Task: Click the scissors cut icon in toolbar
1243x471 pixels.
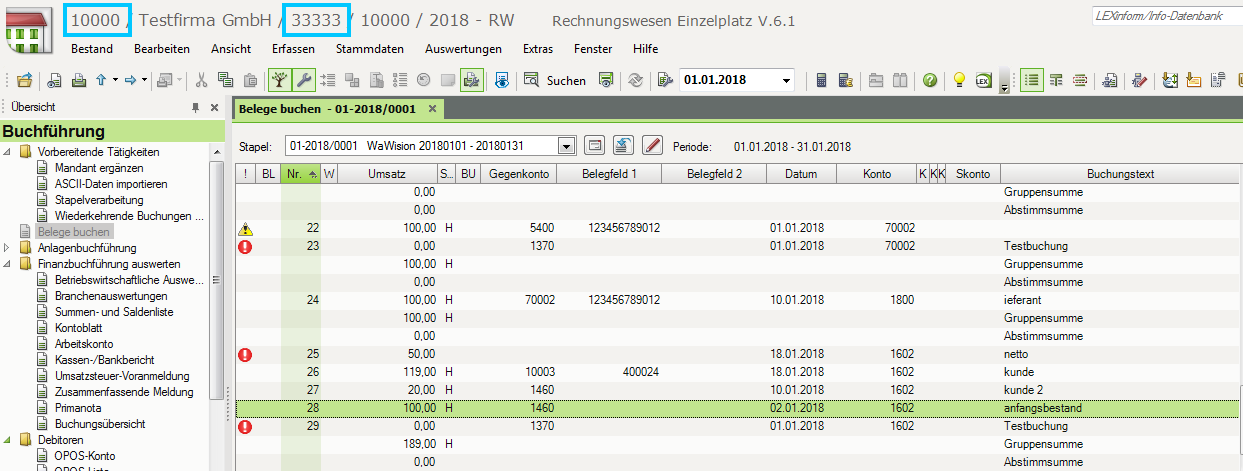Action: point(202,81)
